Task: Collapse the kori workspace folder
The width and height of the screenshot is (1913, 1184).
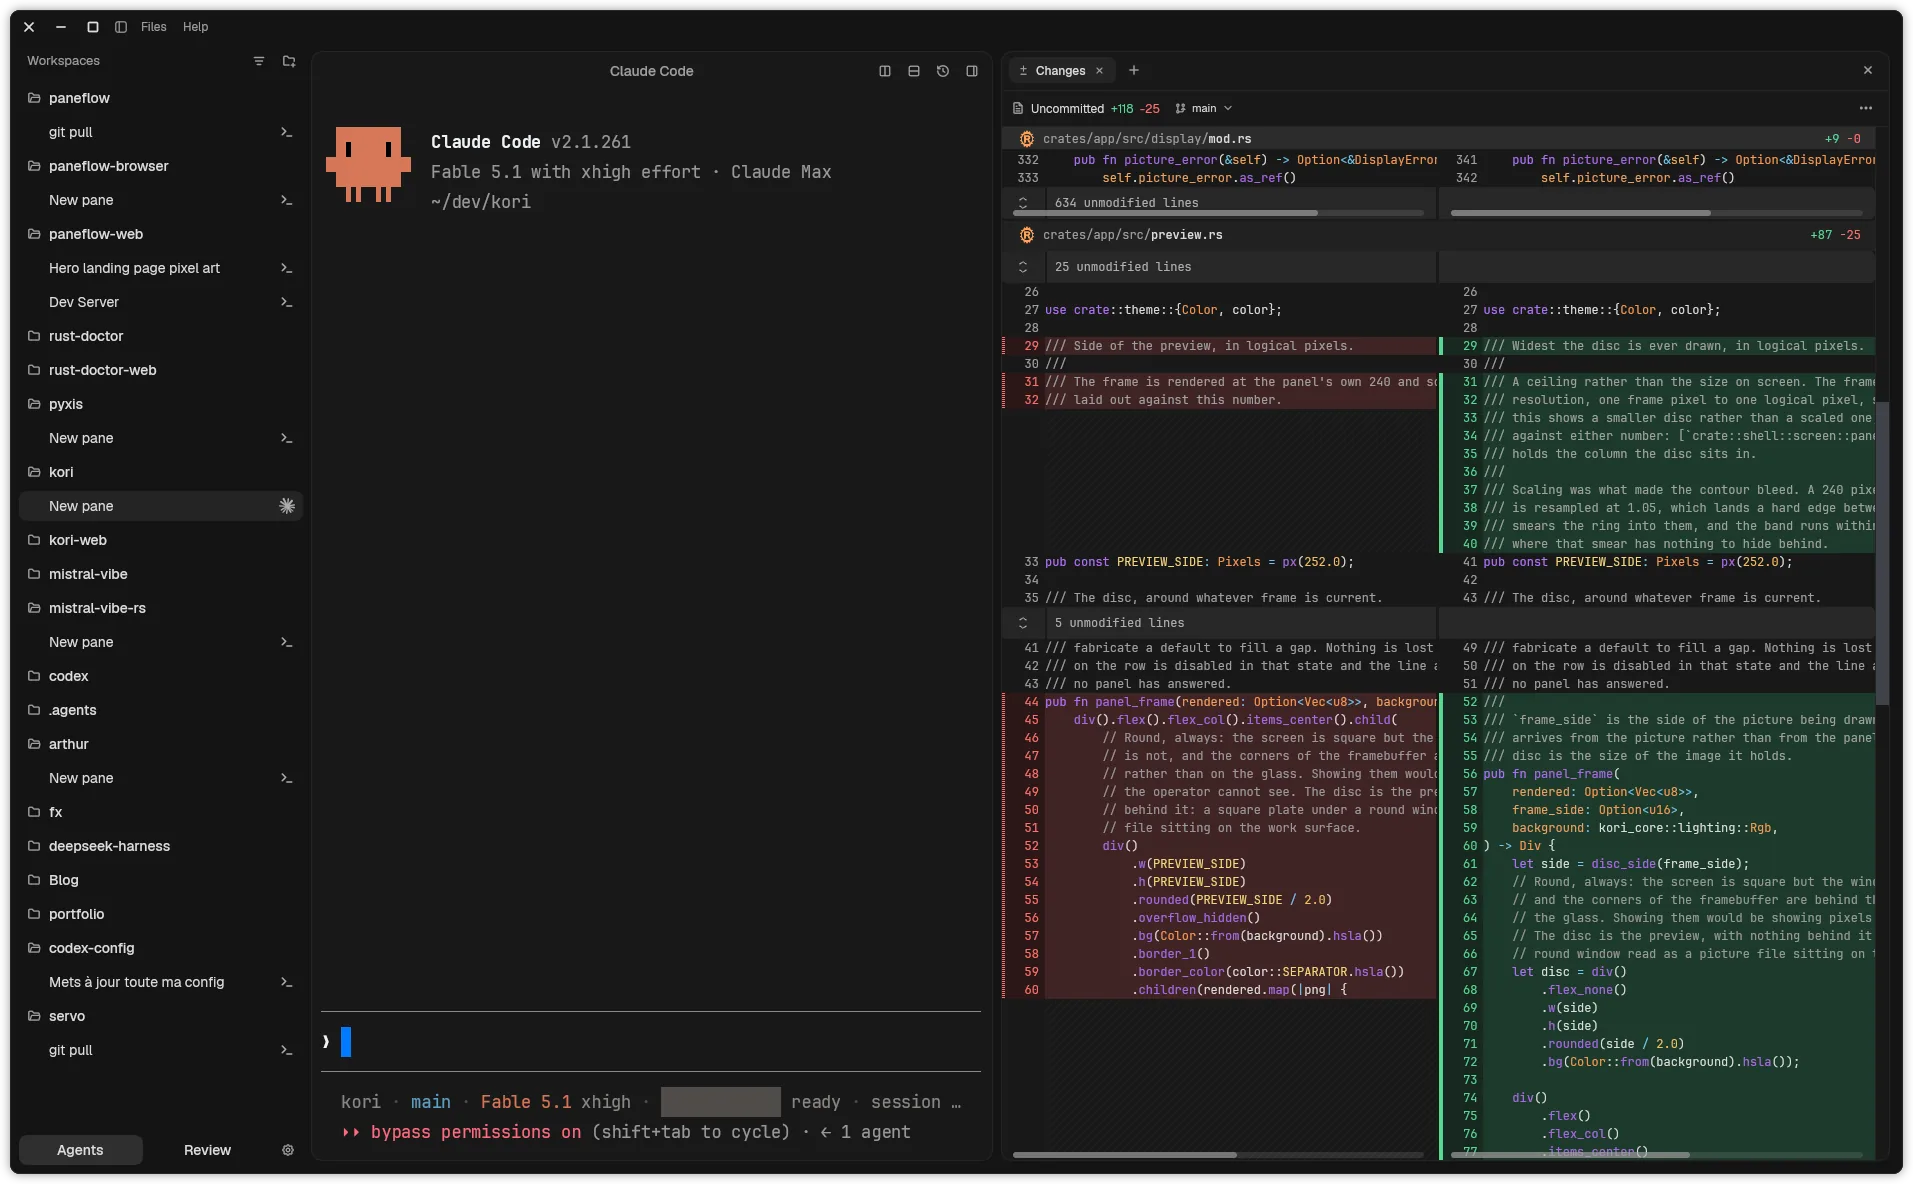Action: point(34,472)
